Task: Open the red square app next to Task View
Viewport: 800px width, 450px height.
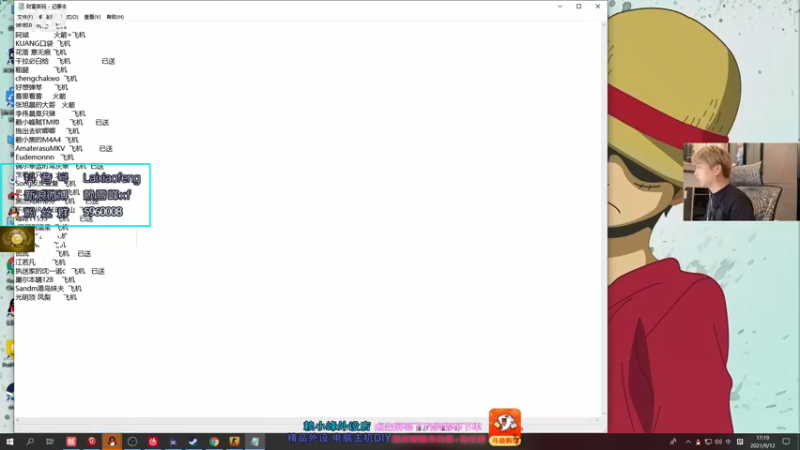Action: (x=71, y=441)
